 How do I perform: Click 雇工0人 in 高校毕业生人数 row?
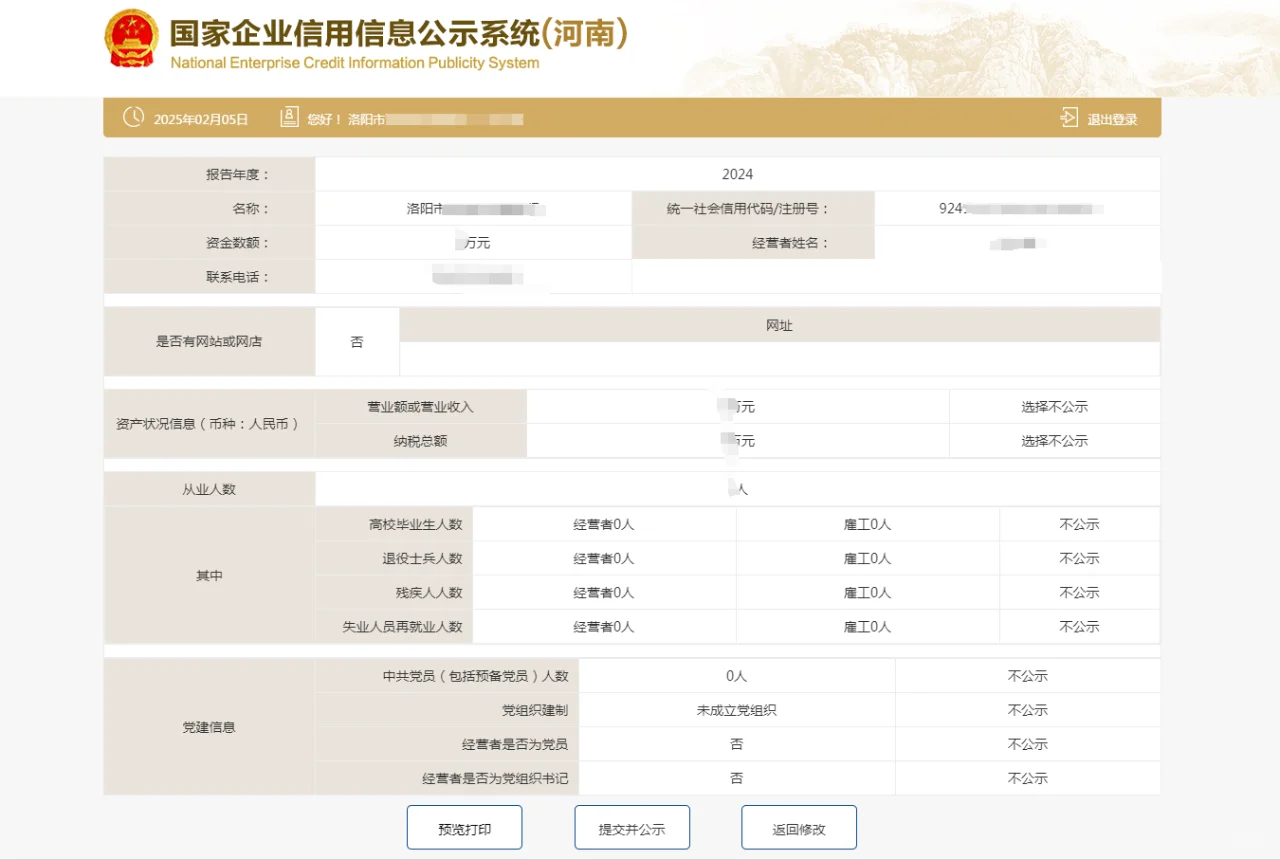[x=867, y=524]
